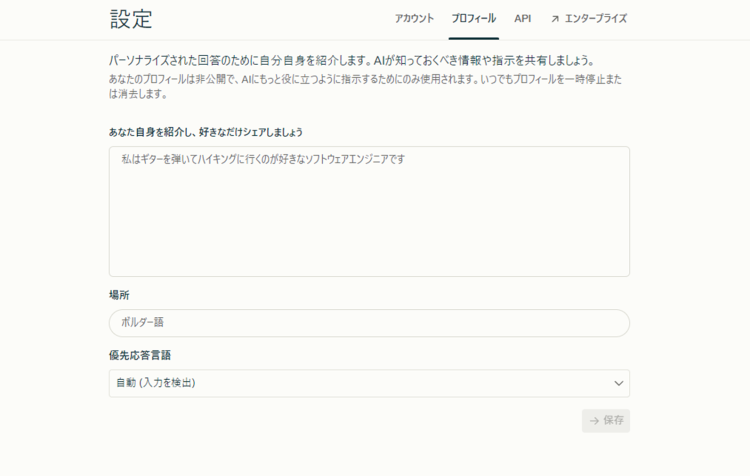
Task: Click the dropdown chevron arrow
Action: pos(618,383)
